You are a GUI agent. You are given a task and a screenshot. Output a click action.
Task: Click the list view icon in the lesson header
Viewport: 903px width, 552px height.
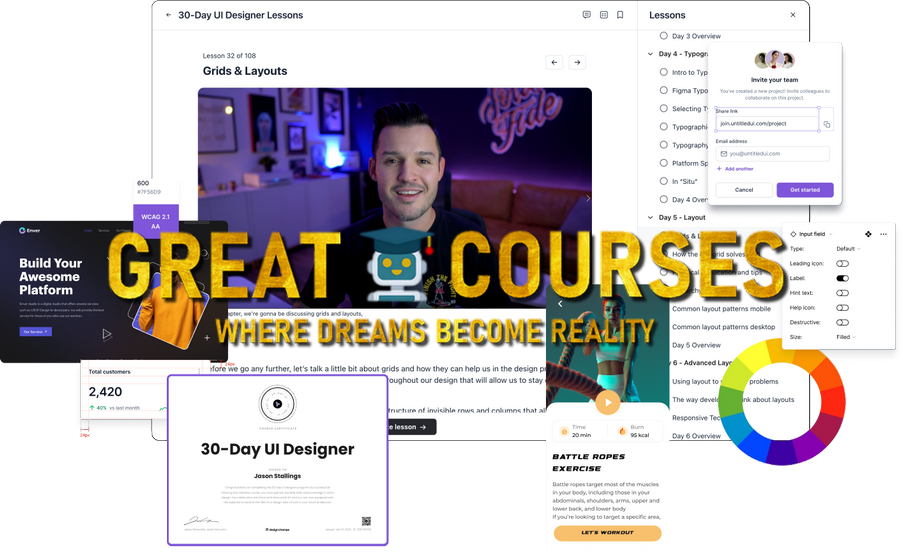604,15
